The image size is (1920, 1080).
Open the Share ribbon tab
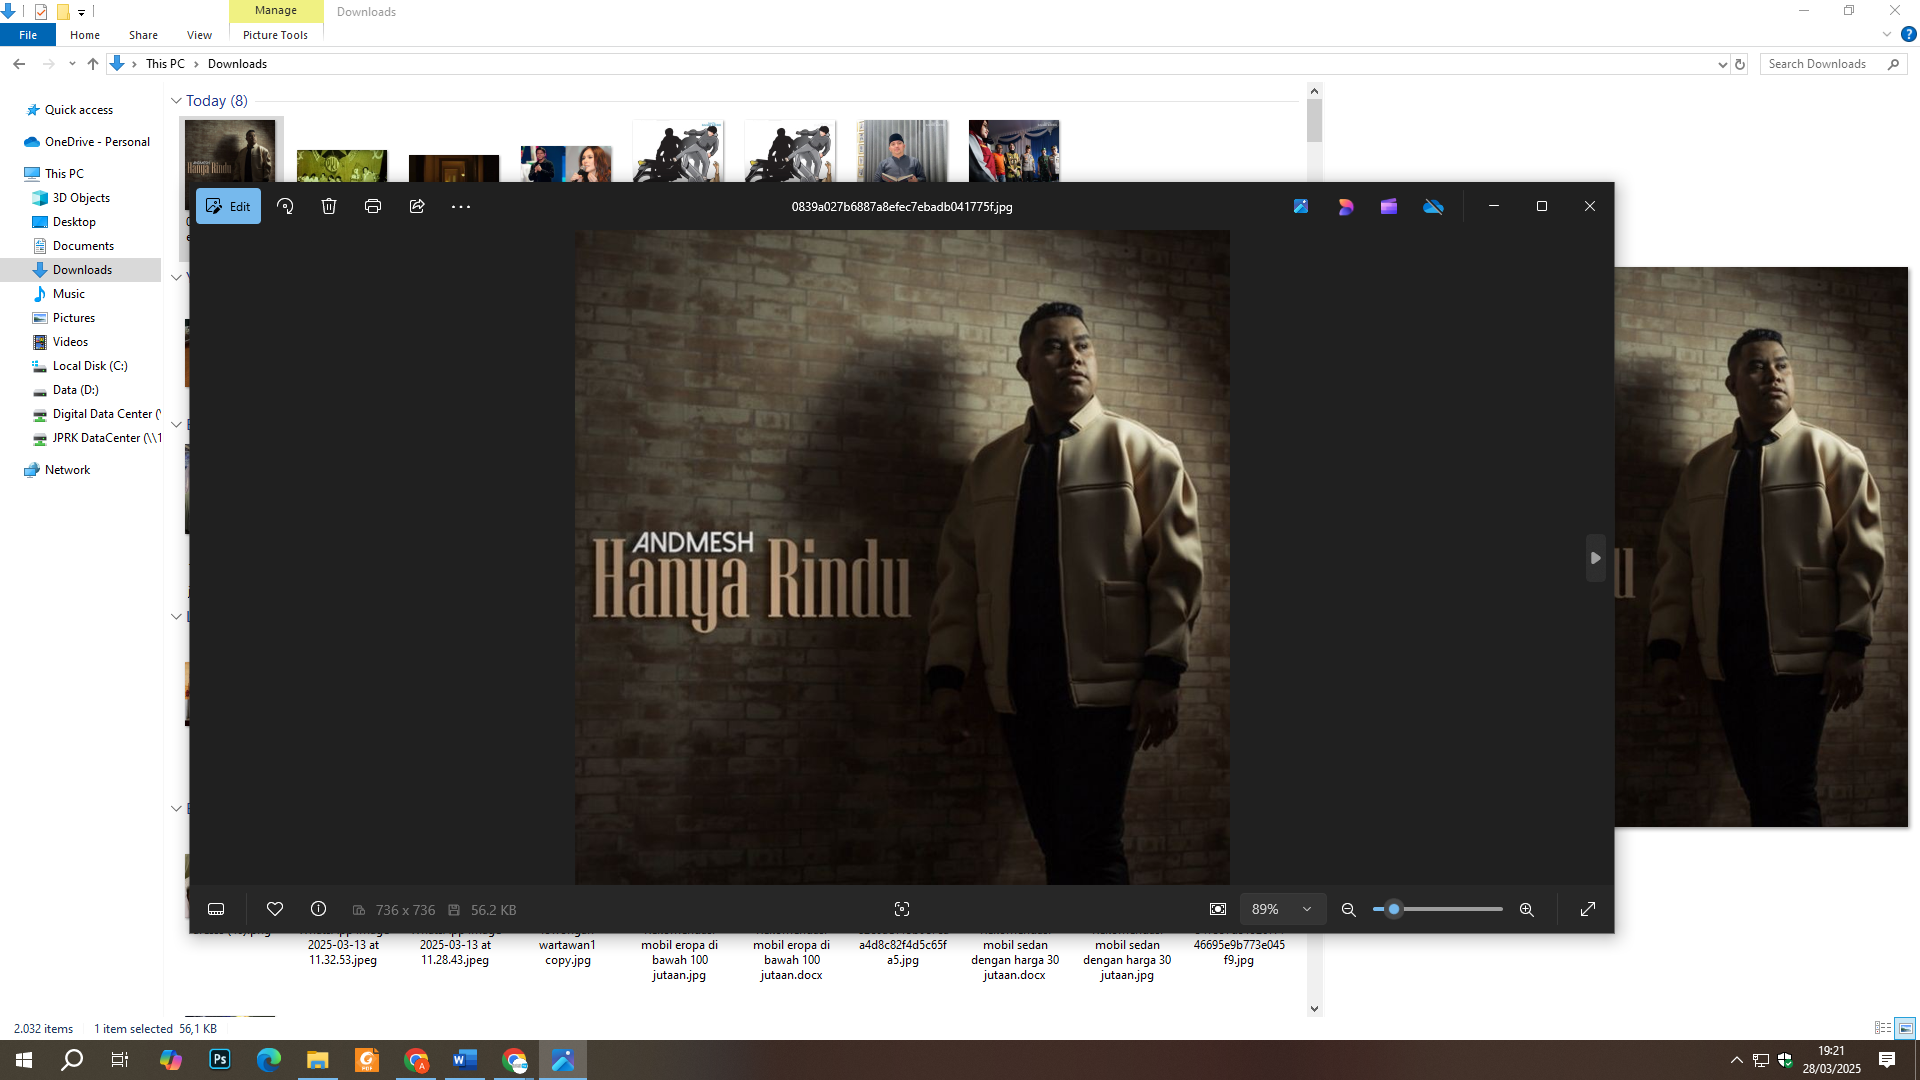pyautogui.click(x=143, y=35)
